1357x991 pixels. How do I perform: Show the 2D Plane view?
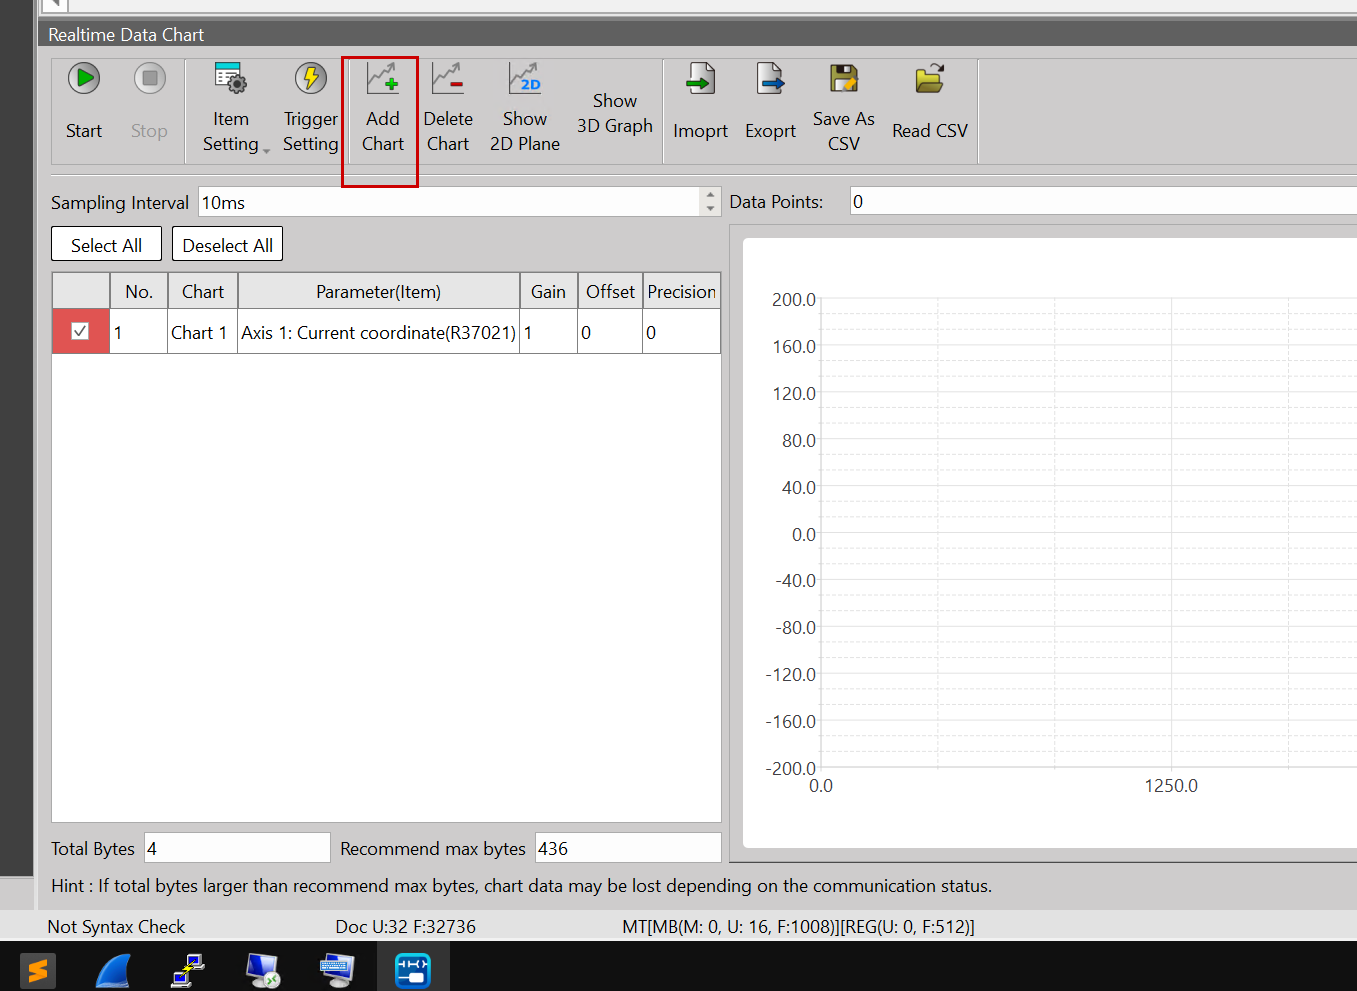[524, 80]
